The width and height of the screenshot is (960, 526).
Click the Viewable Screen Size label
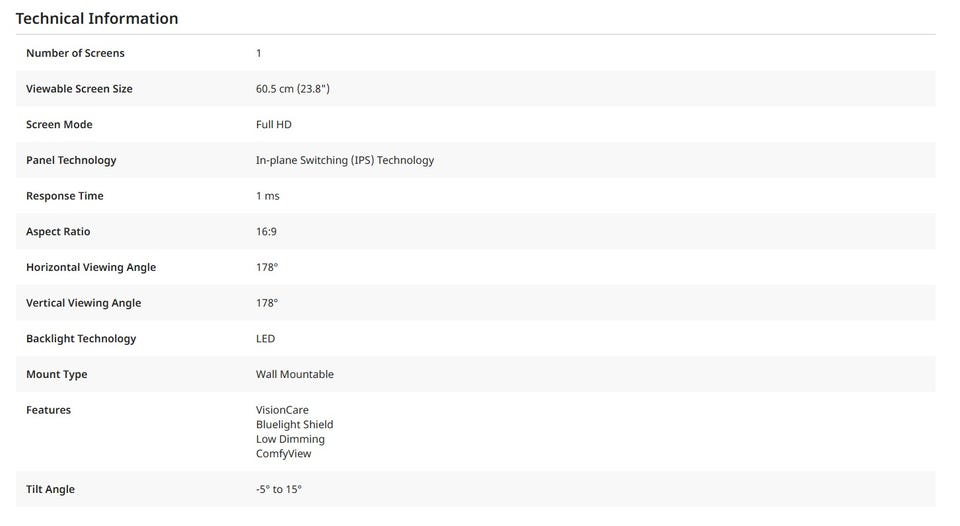click(79, 89)
